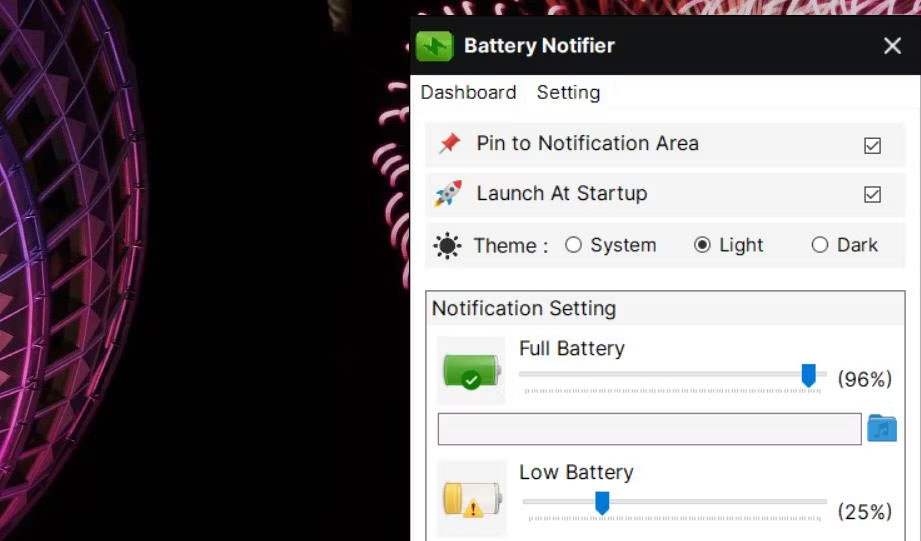Click the rocket Launch At Startup icon
921x541 pixels.
[x=448, y=193]
